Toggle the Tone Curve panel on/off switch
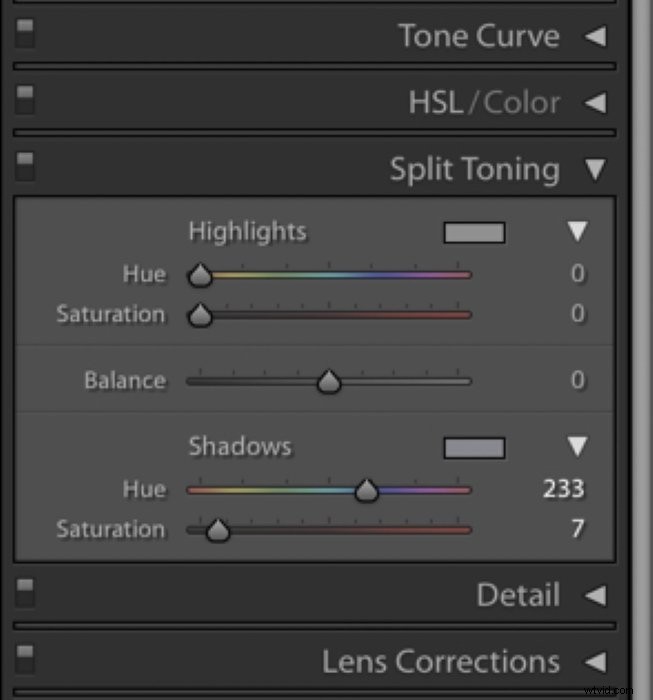The height and width of the screenshot is (700, 653). (25, 33)
